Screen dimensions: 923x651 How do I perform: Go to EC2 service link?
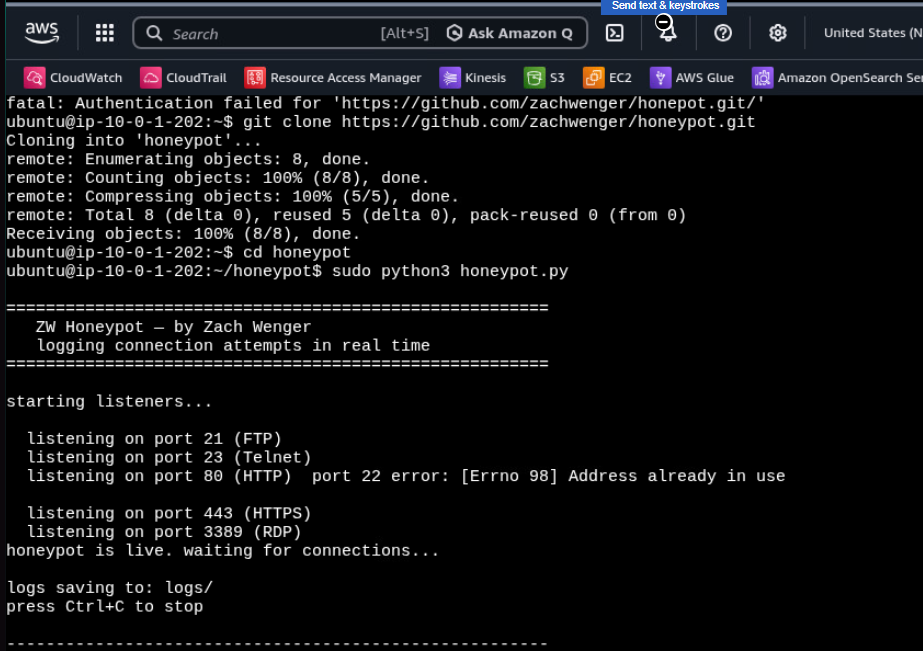620,78
